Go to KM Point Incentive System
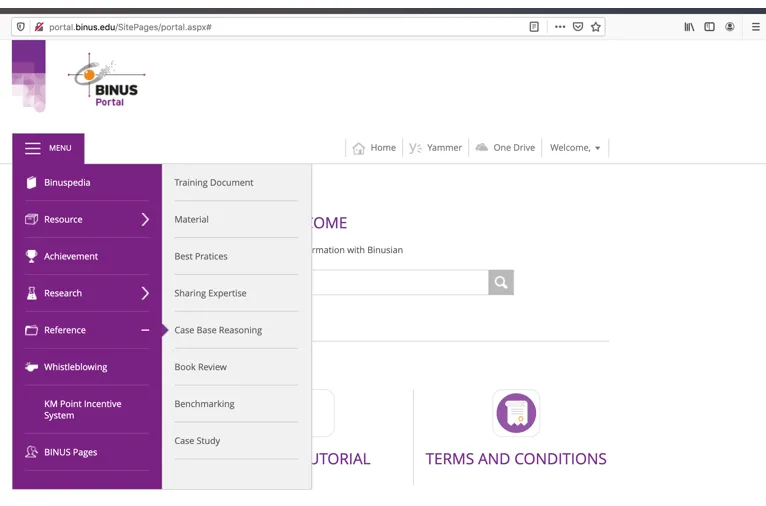 pos(82,409)
